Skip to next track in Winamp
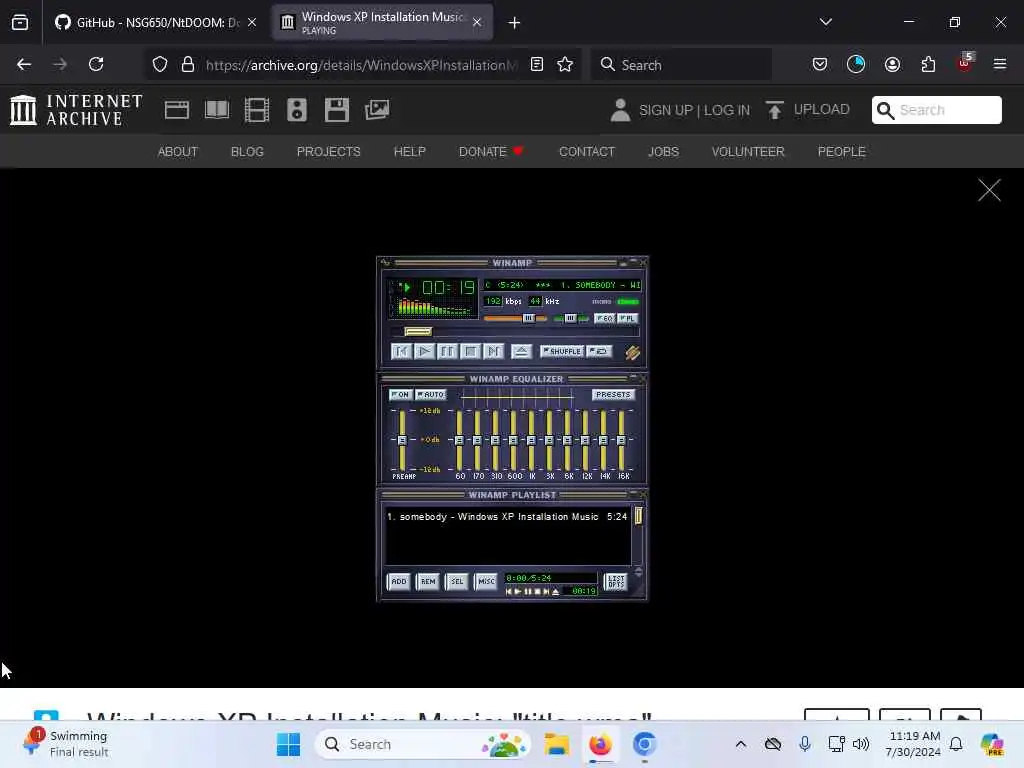The width and height of the screenshot is (1024, 768). click(494, 351)
